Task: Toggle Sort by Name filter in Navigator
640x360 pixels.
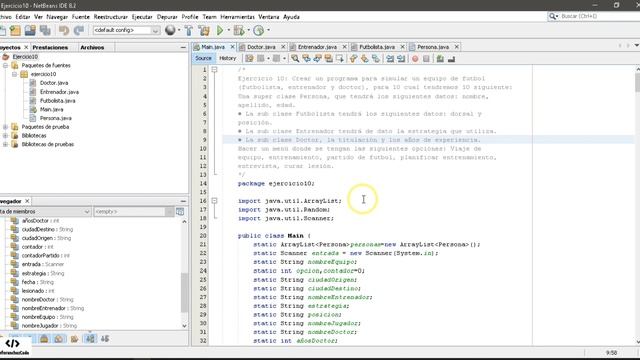Action: 90,339
